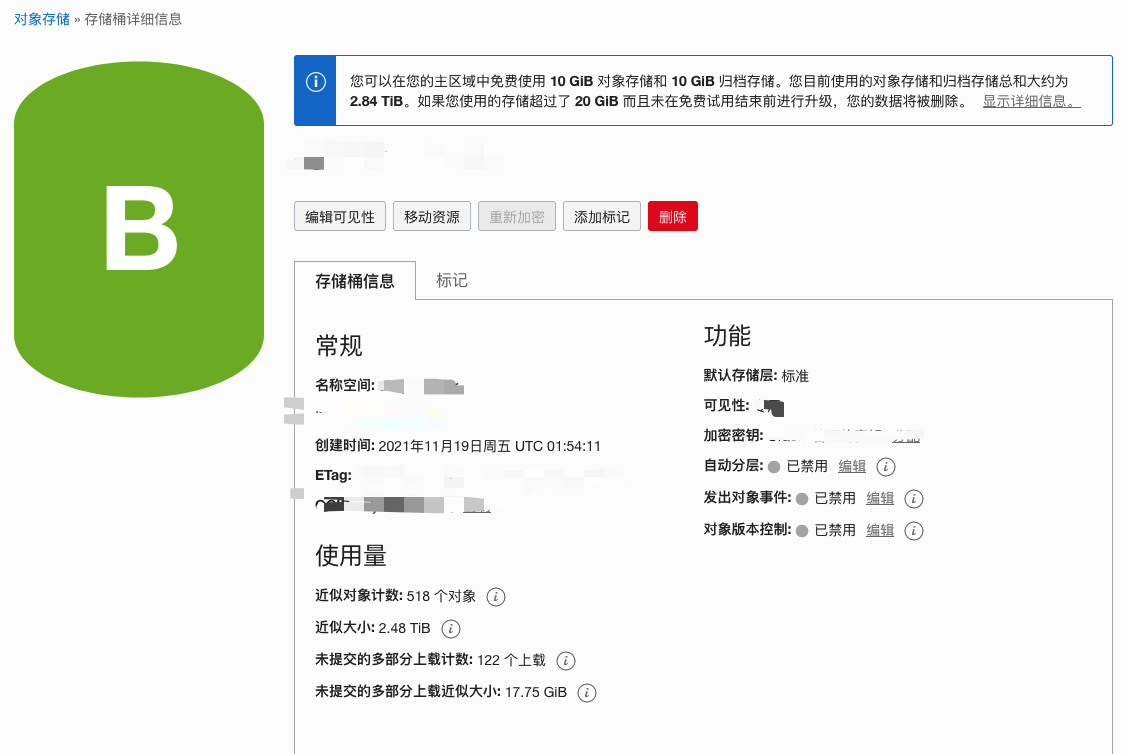
Task: Click 编辑 next to 发出对象事件
Action: (879, 498)
